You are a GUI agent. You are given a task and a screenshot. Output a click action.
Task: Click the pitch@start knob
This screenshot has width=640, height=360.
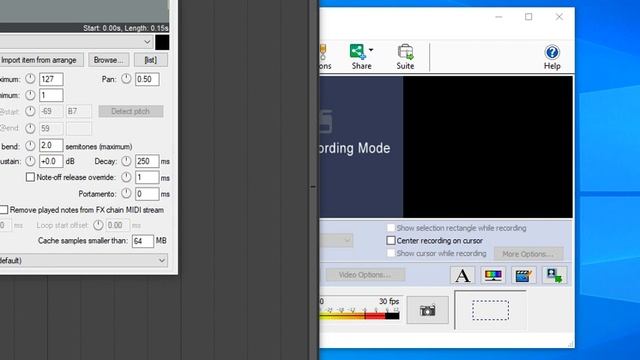pyautogui.click(x=30, y=111)
